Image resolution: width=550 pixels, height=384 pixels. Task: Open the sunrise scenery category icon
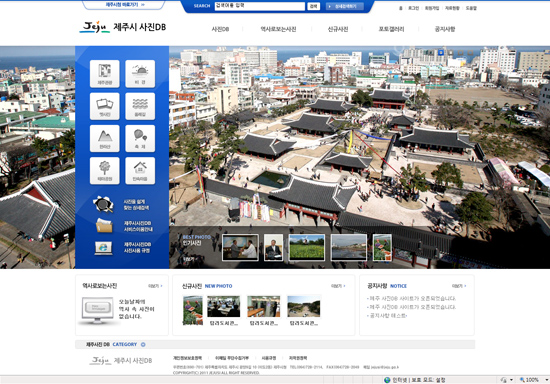coord(140,73)
